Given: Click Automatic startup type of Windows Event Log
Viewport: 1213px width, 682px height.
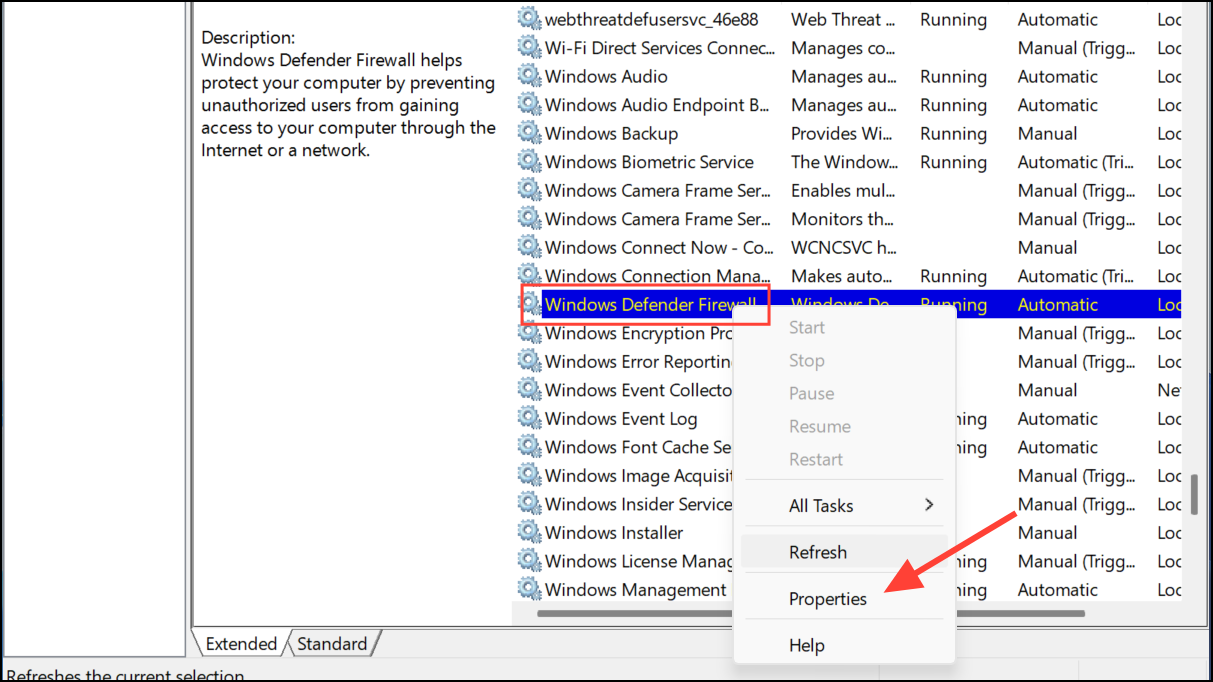Looking at the screenshot, I should pyautogui.click(x=1057, y=418).
